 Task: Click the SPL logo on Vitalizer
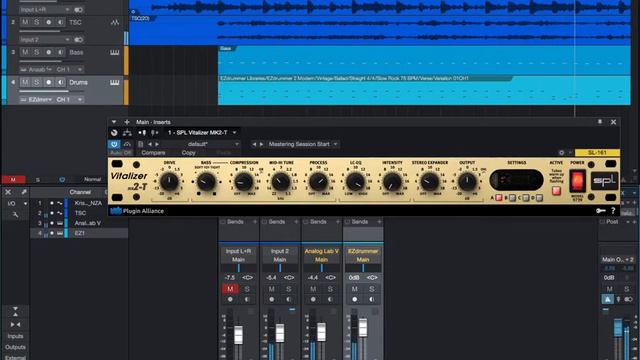point(604,181)
